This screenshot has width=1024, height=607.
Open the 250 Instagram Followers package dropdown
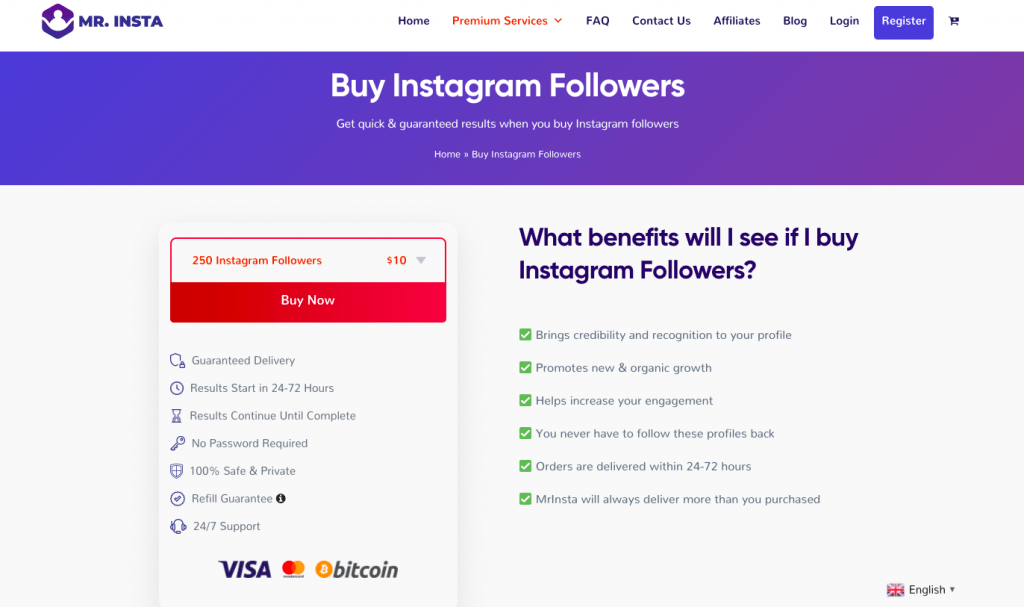coord(308,260)
